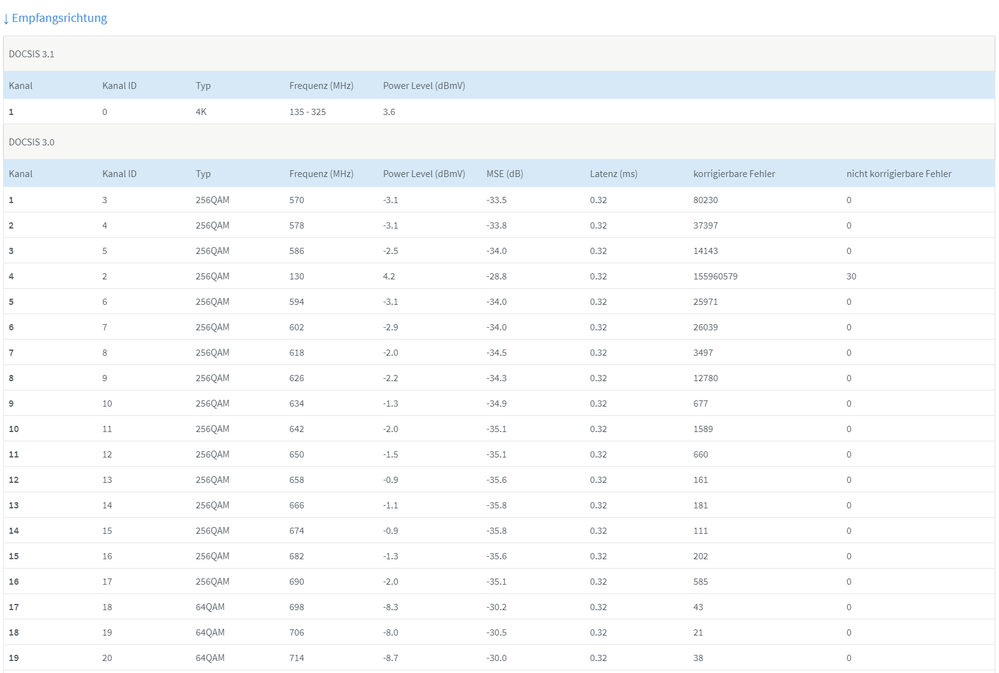Select the correctable error value 677
The height and width of the screenshot is (673, 999).
[701, 404]
